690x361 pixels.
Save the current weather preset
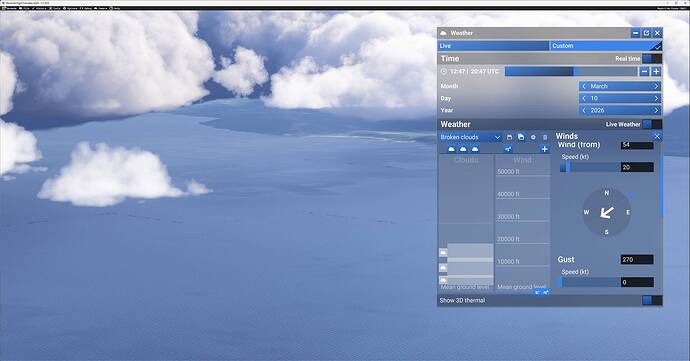pyautogui.click(x=509, y=137)
